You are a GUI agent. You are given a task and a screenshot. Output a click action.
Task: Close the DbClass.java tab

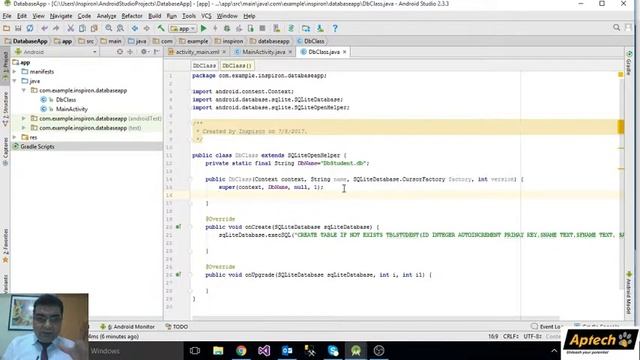[344, 52]
